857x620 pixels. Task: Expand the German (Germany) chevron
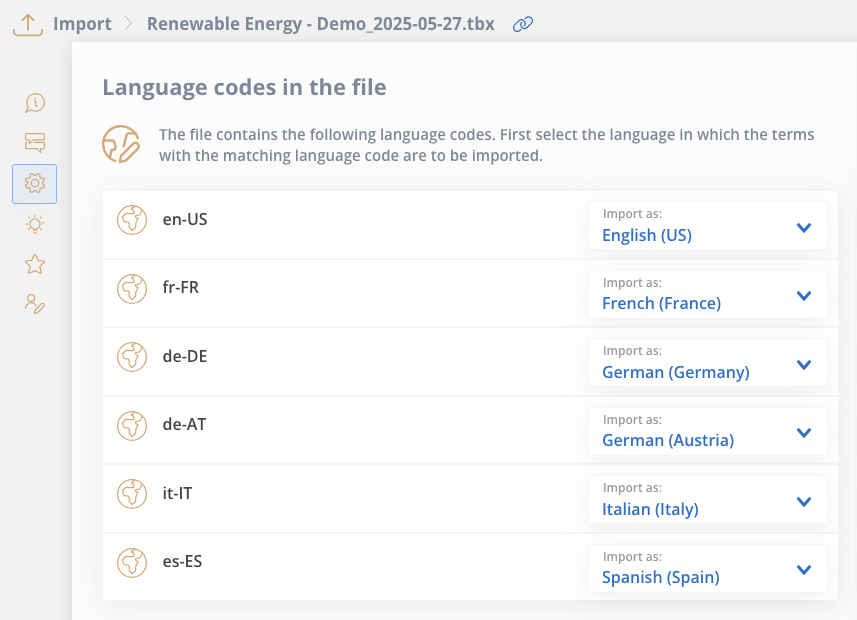(x=803, y=364)
